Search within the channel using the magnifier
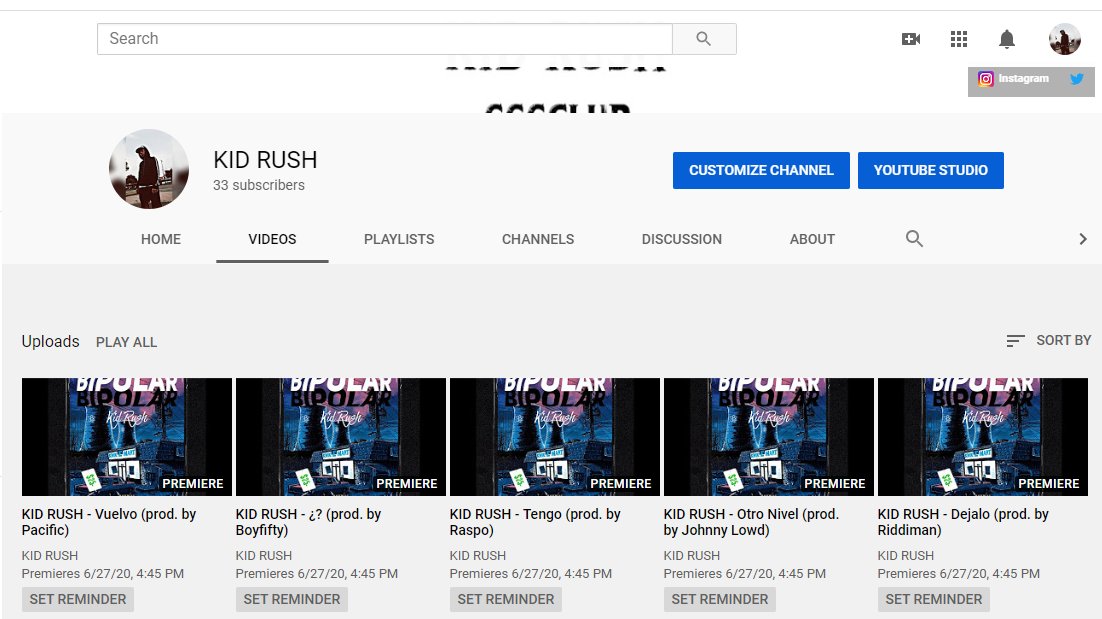 point(914,239)
